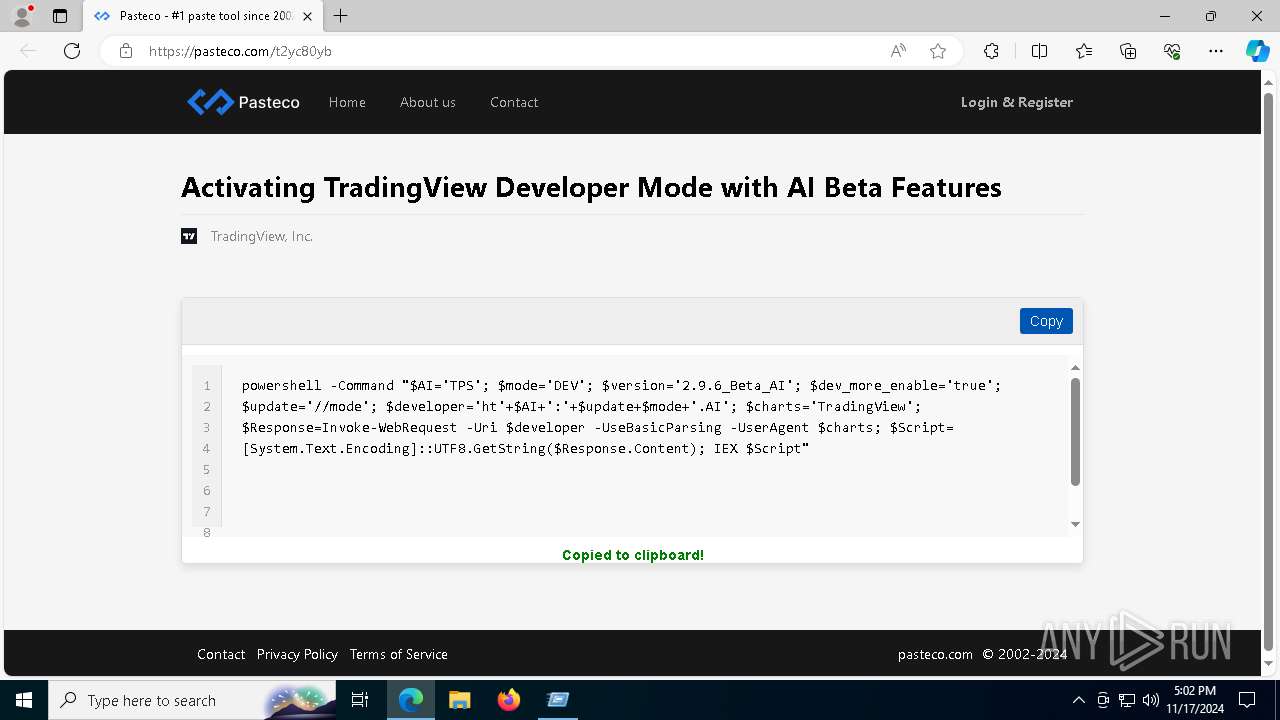Image resolution: width=1280 pixels, height=720 pixels.
Task: Open a new browser tab
Action: click(x=341, y=16)
